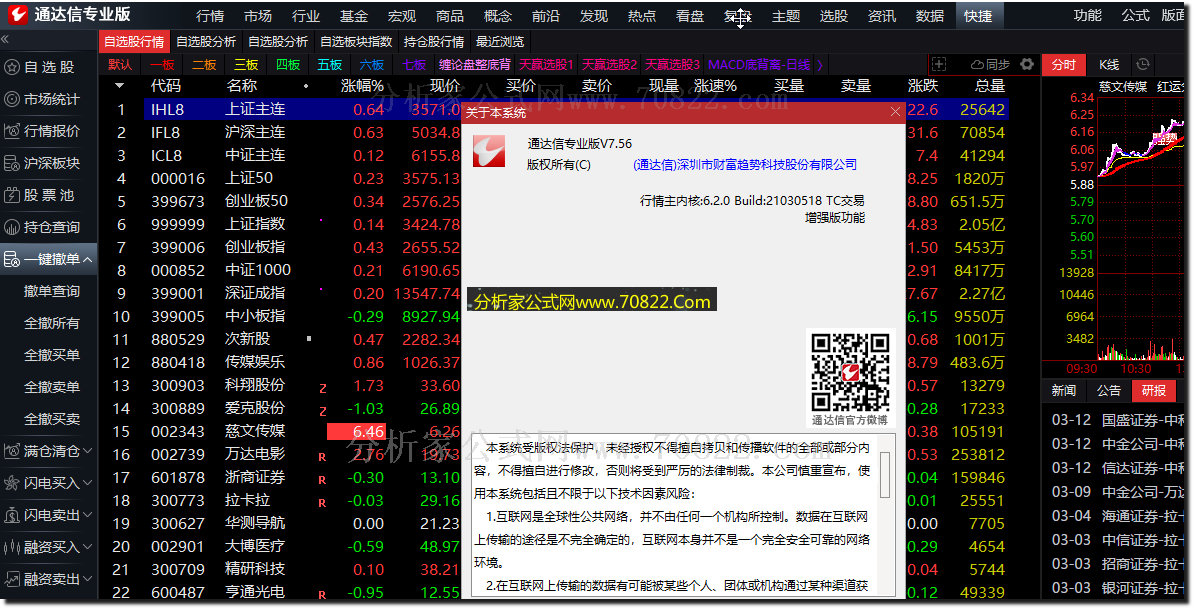Close the 关于本系统 dialog

click(896, 113)
